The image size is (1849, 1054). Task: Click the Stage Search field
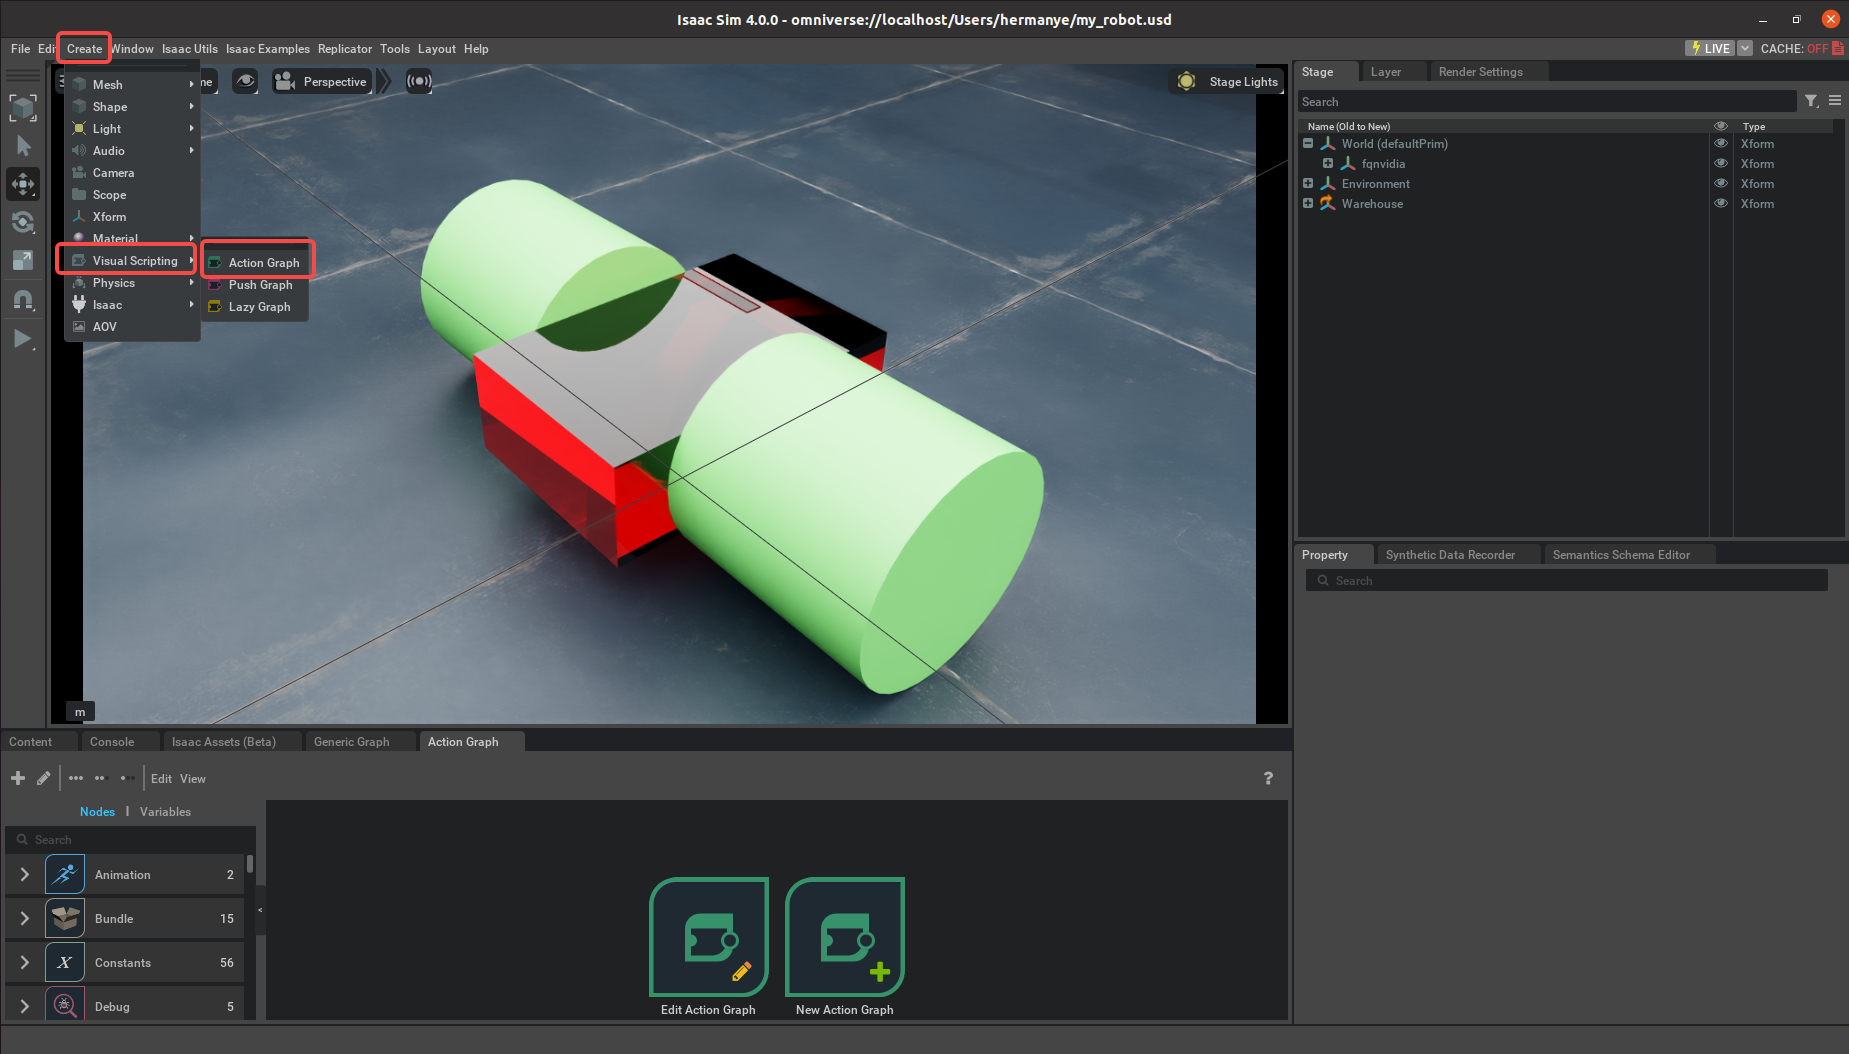coord(1547,102)
